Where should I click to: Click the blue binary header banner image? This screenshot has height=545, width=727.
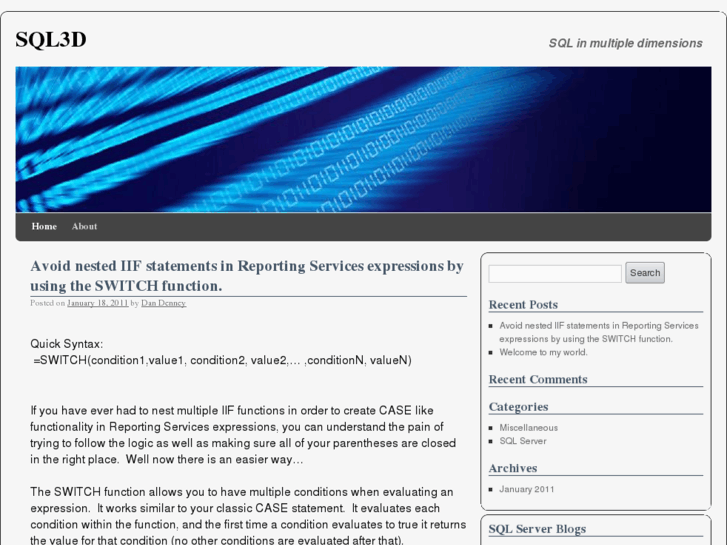tap(364, 140)
